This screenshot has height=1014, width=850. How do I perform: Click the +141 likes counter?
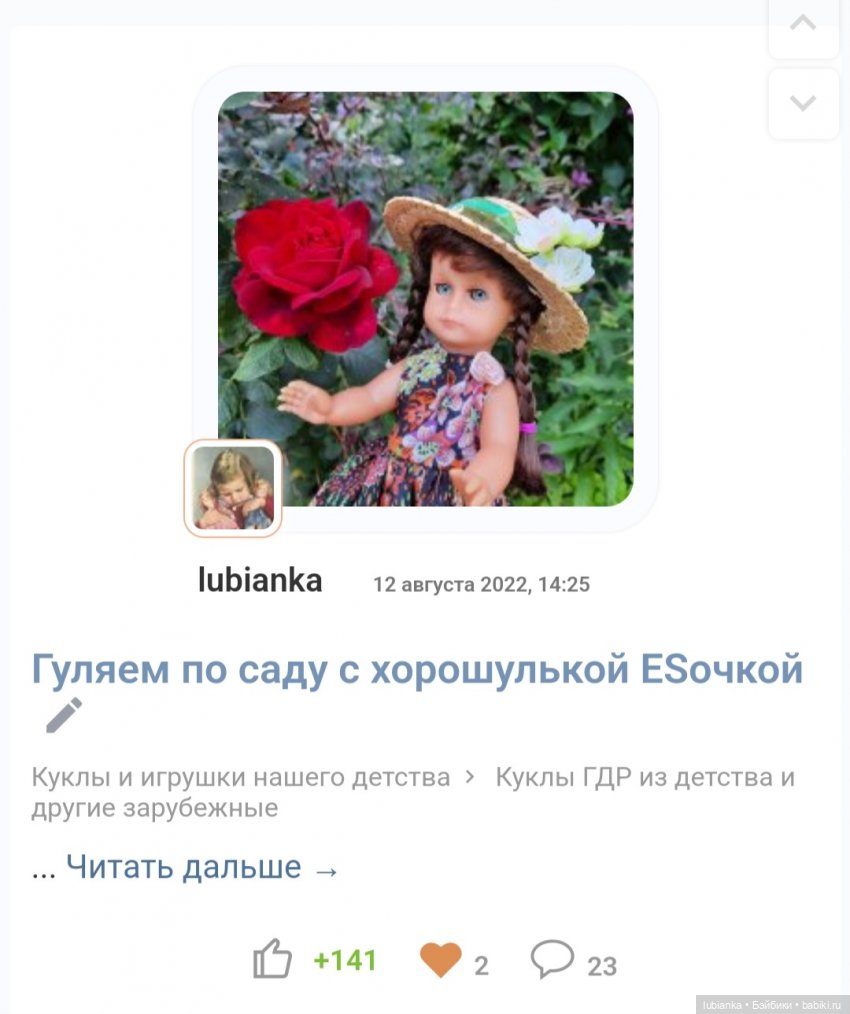(x=345, y=961)
